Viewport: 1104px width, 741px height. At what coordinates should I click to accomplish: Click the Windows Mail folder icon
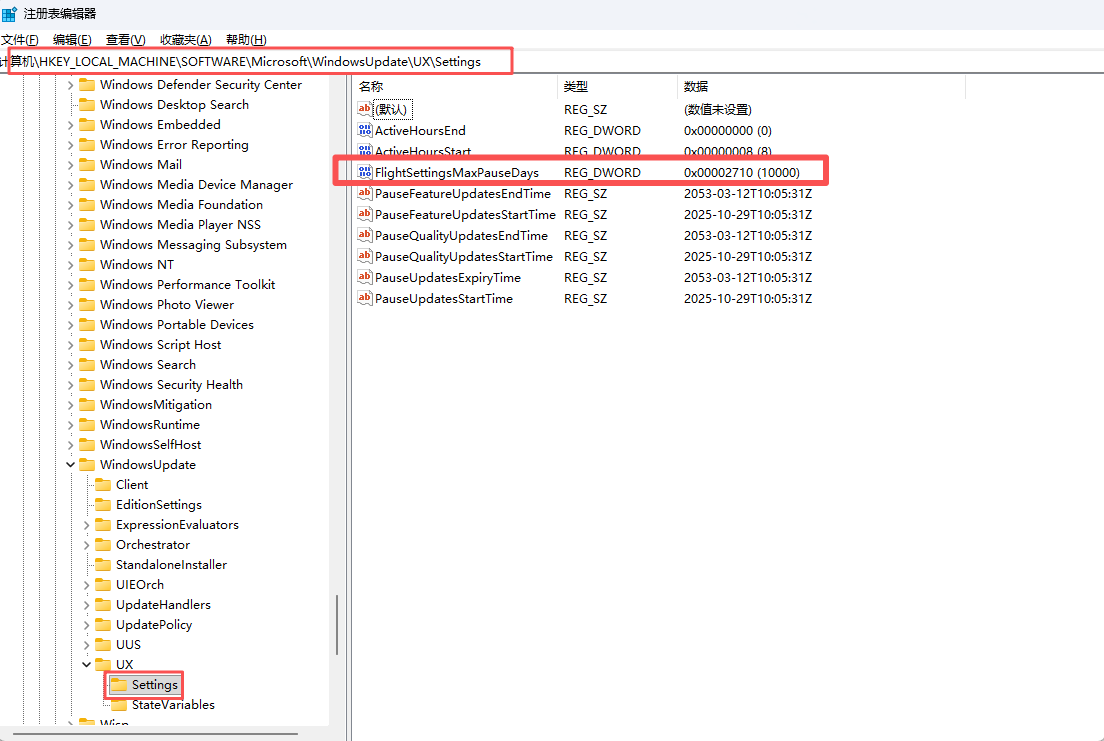click(87, 164)
